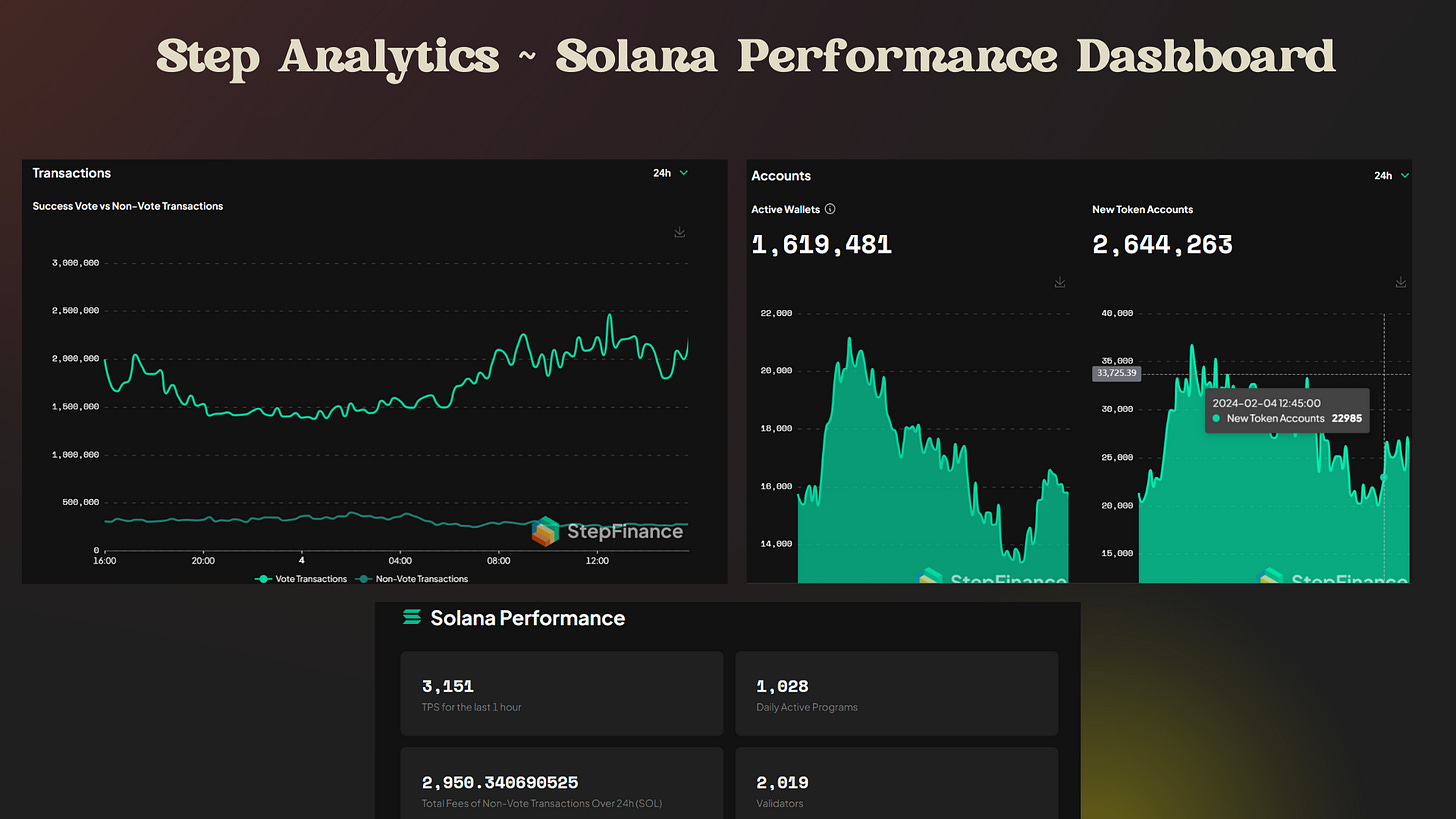Select the 3,151 TPS value
This screenshot has width=1456, height=819.
point(448,687)
